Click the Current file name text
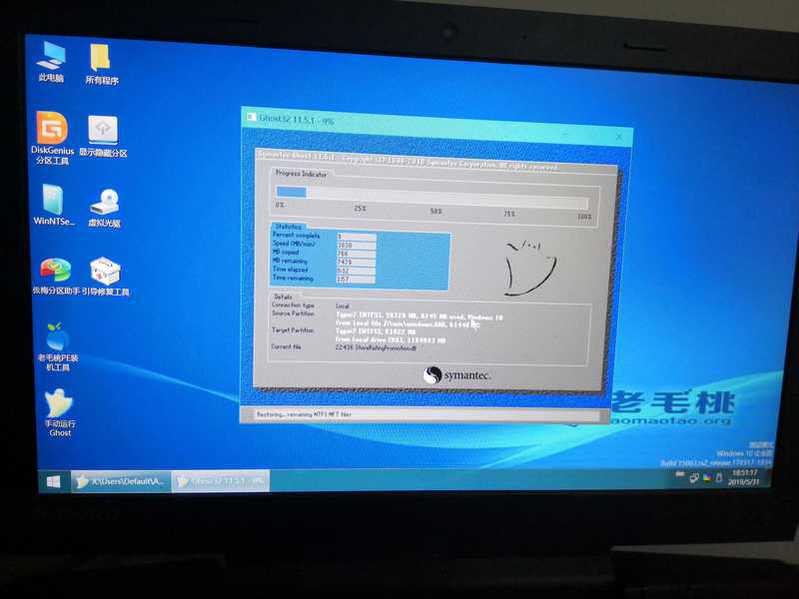The image size is (799, 599). tap(376, 348)
